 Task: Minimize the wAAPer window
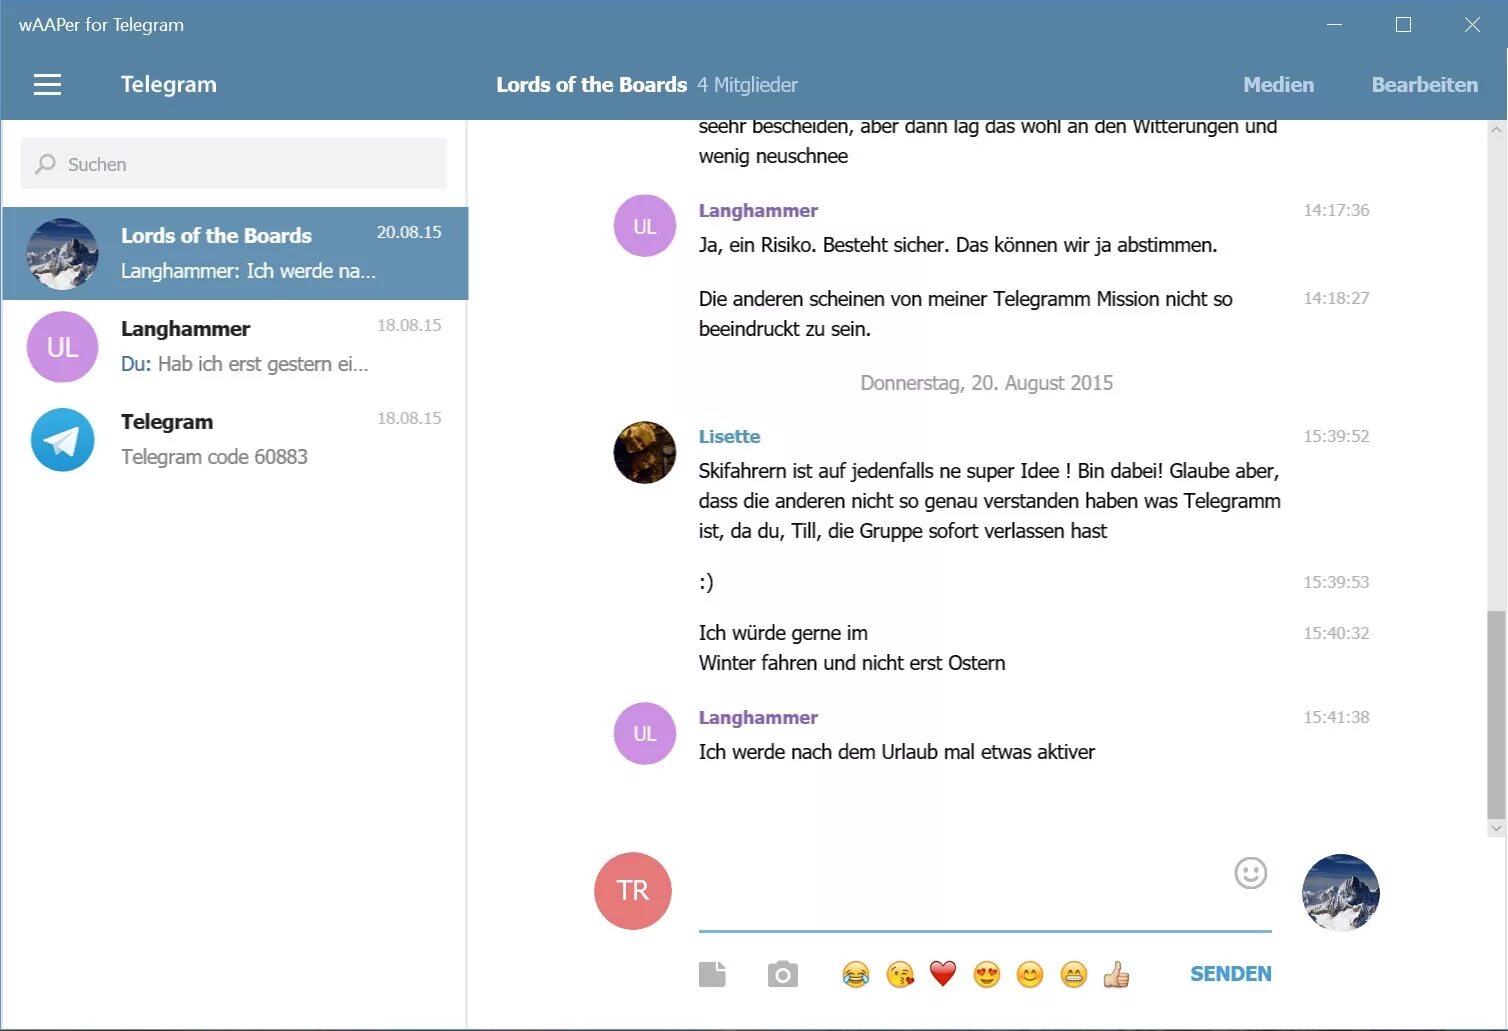pos(1334,25)
